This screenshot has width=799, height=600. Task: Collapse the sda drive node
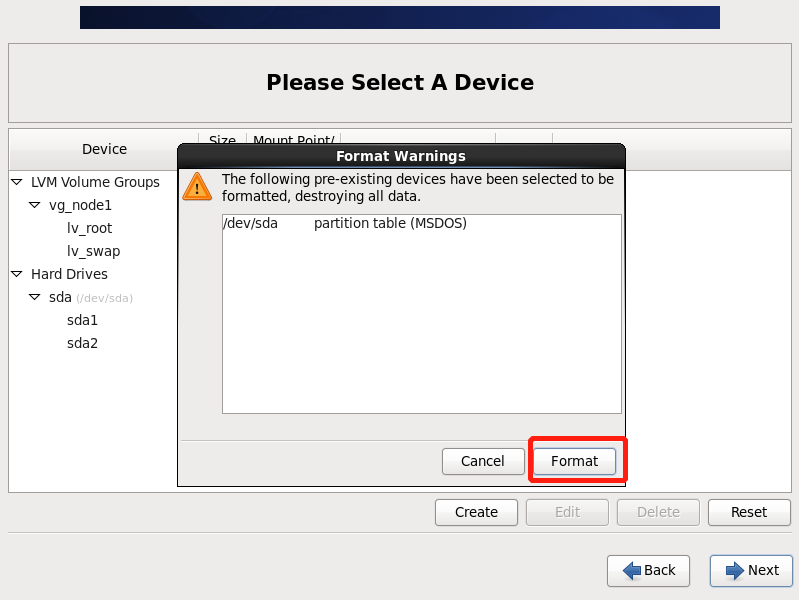[x=35, y=297]
